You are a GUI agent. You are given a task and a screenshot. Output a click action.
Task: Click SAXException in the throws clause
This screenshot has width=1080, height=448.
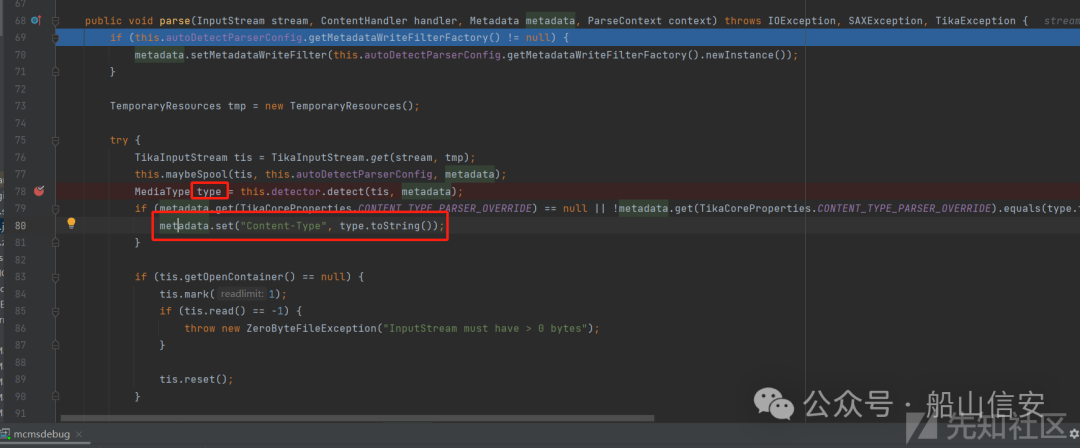tap(885, 21)
